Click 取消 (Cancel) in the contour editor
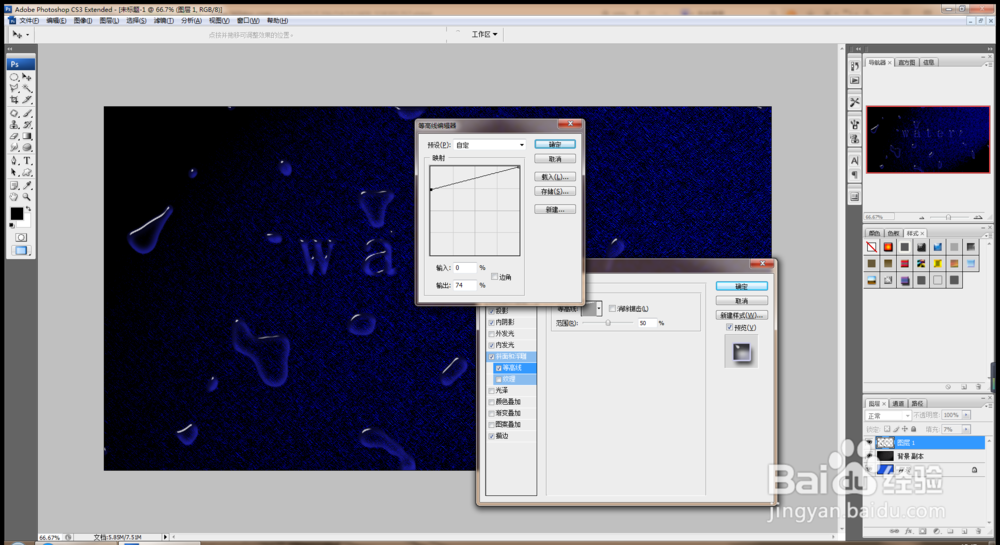 click(555, 159)
